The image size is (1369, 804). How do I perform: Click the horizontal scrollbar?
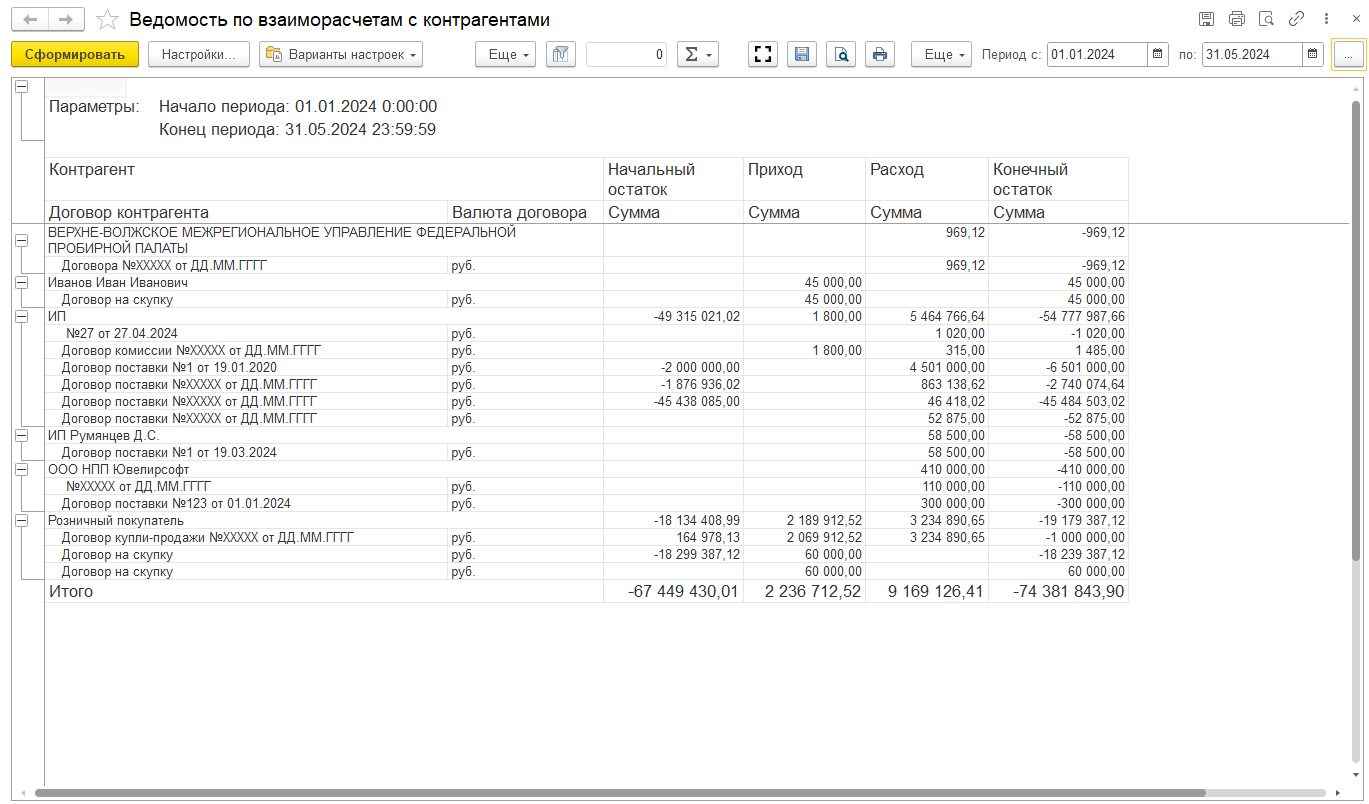[620, 793]
